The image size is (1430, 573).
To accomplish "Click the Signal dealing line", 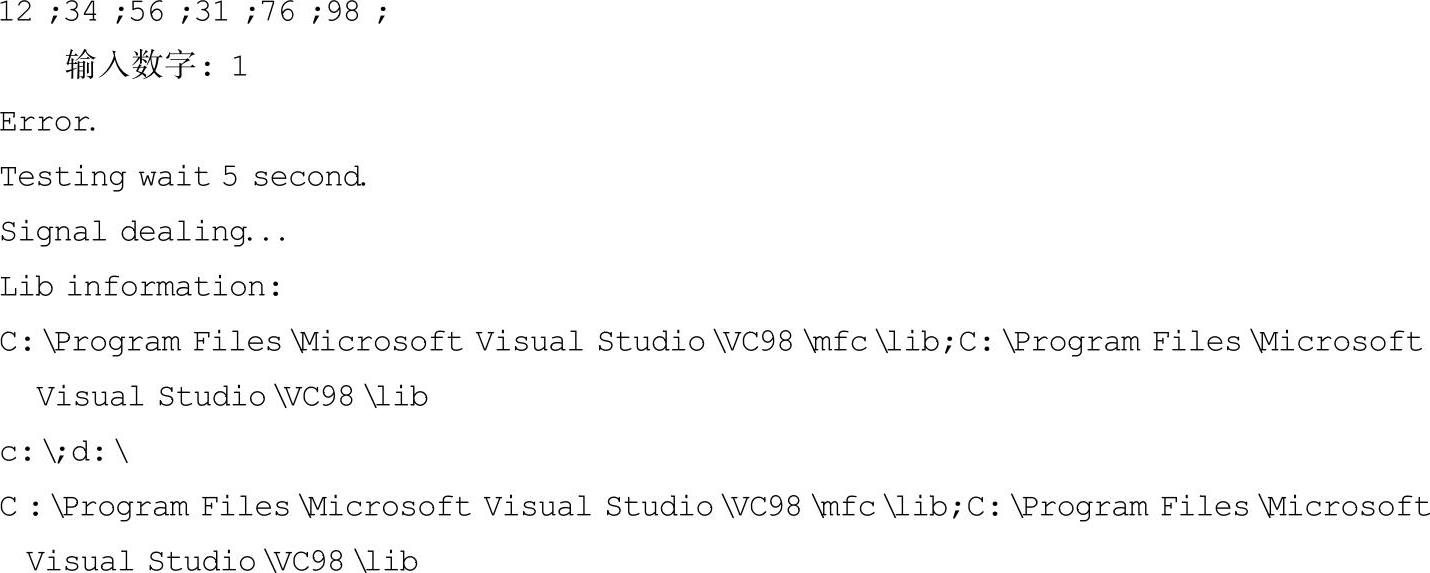I will tap(143, 232).
